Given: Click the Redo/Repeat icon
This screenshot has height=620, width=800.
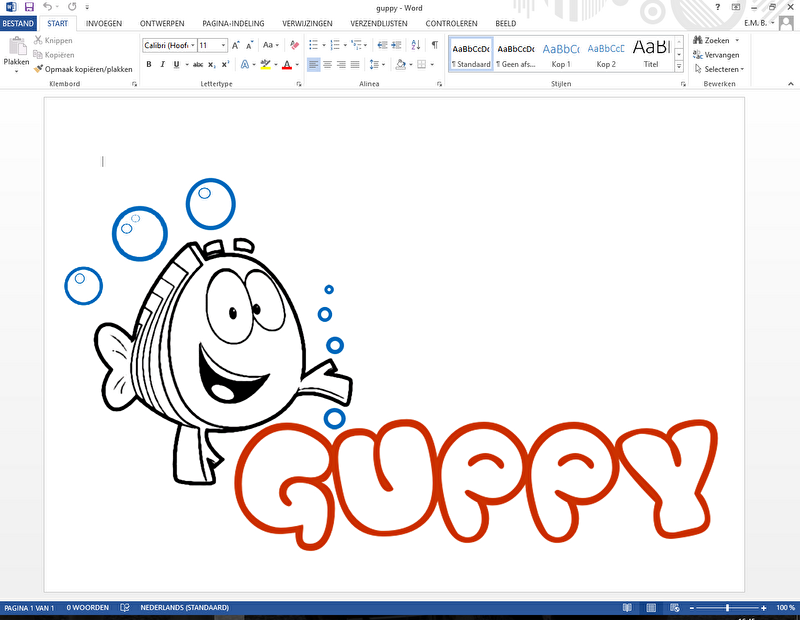Looking at the screenshot, I should (72, 7).
